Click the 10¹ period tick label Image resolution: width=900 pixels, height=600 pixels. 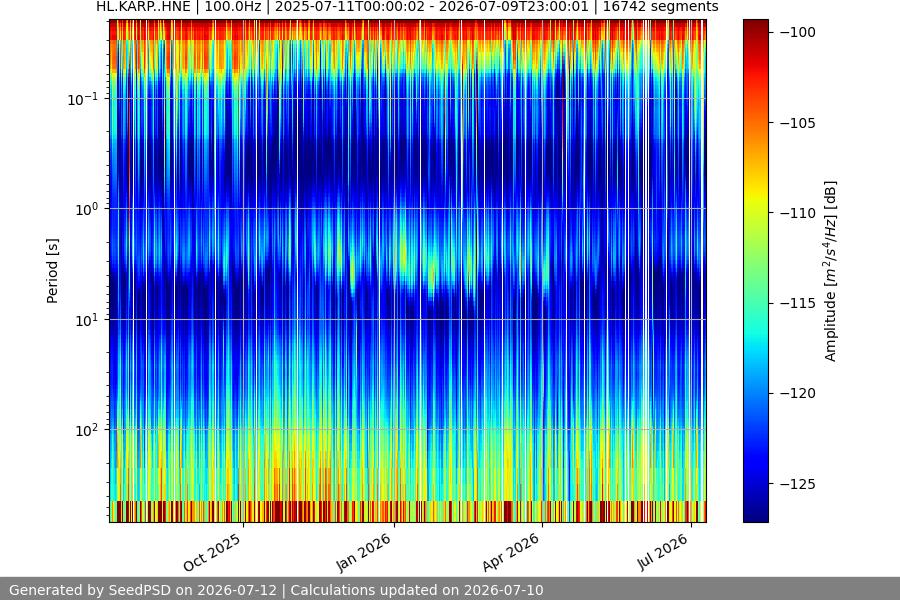pyautogui.click(x=86, y=320)
